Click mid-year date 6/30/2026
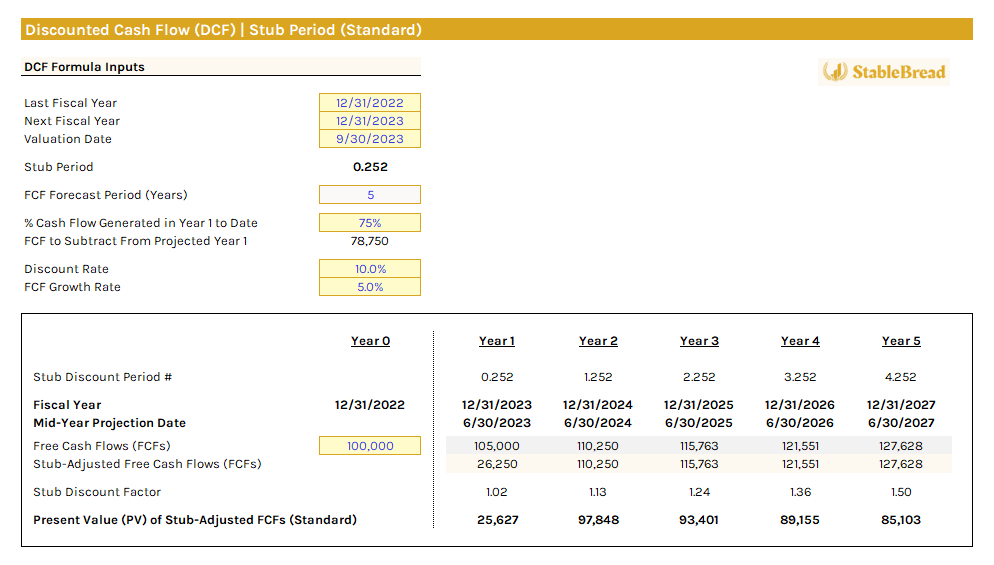This screenshot has height=565, width=994. (x=799, y=423)
